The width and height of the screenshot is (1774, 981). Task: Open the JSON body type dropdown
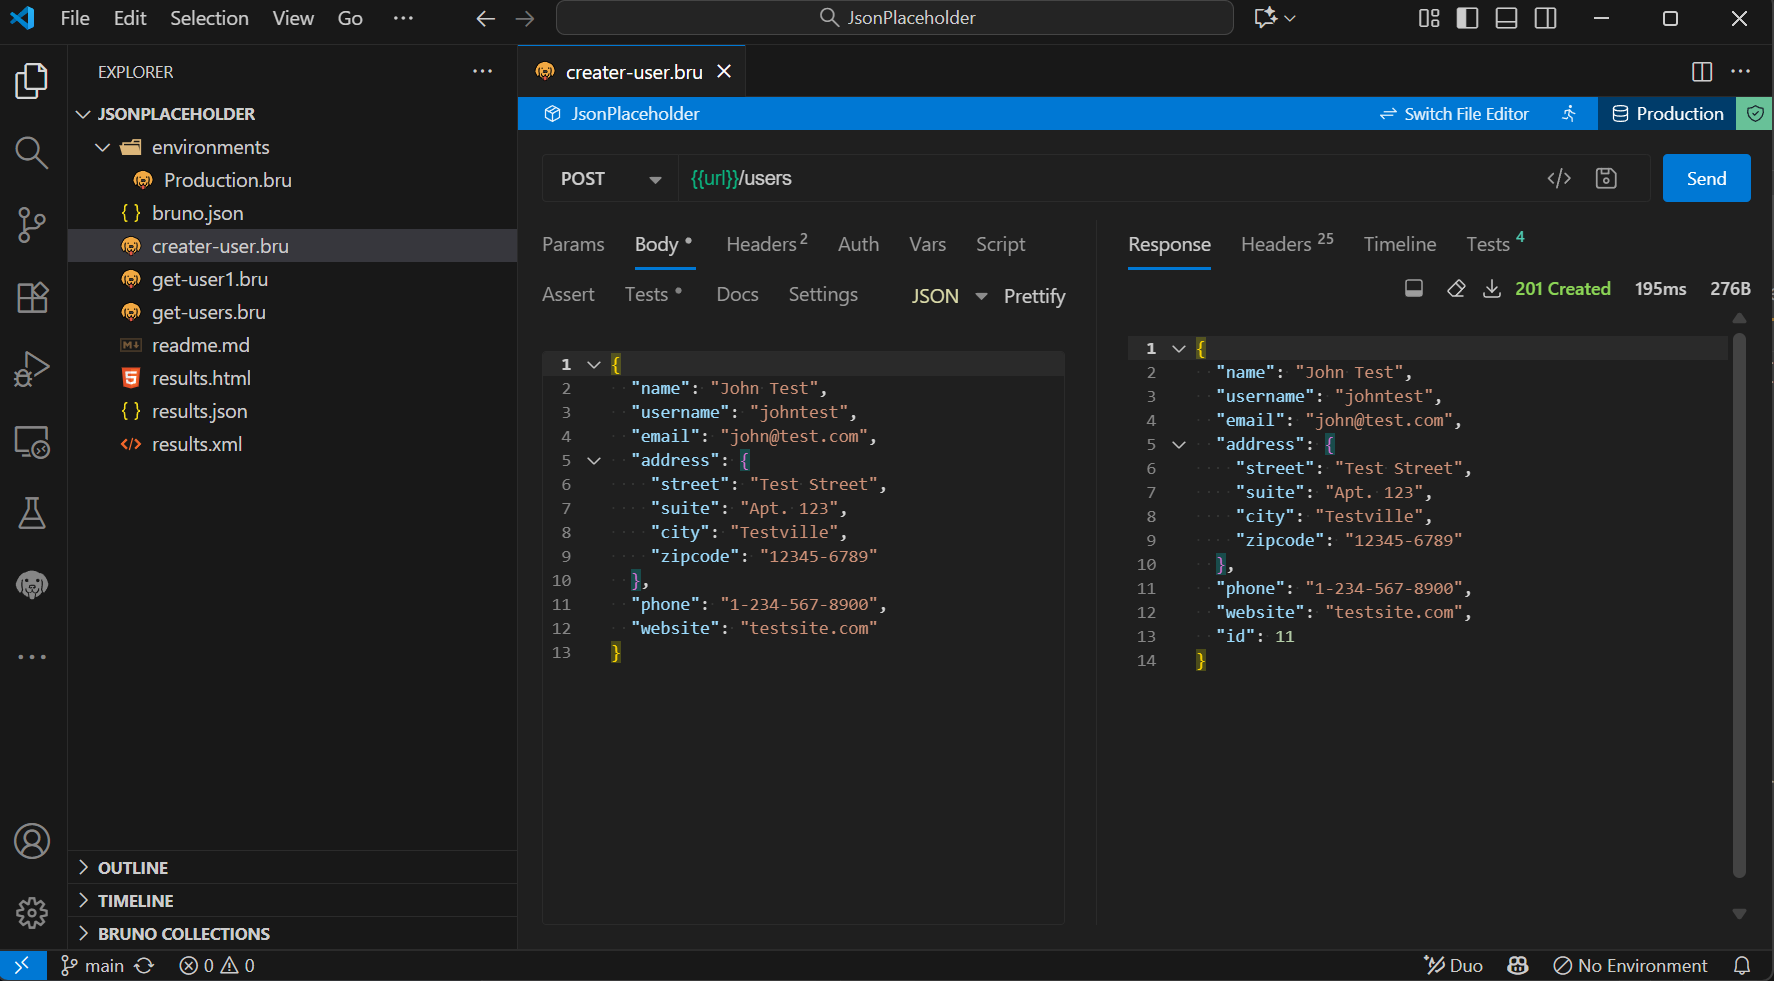(948, 296)
